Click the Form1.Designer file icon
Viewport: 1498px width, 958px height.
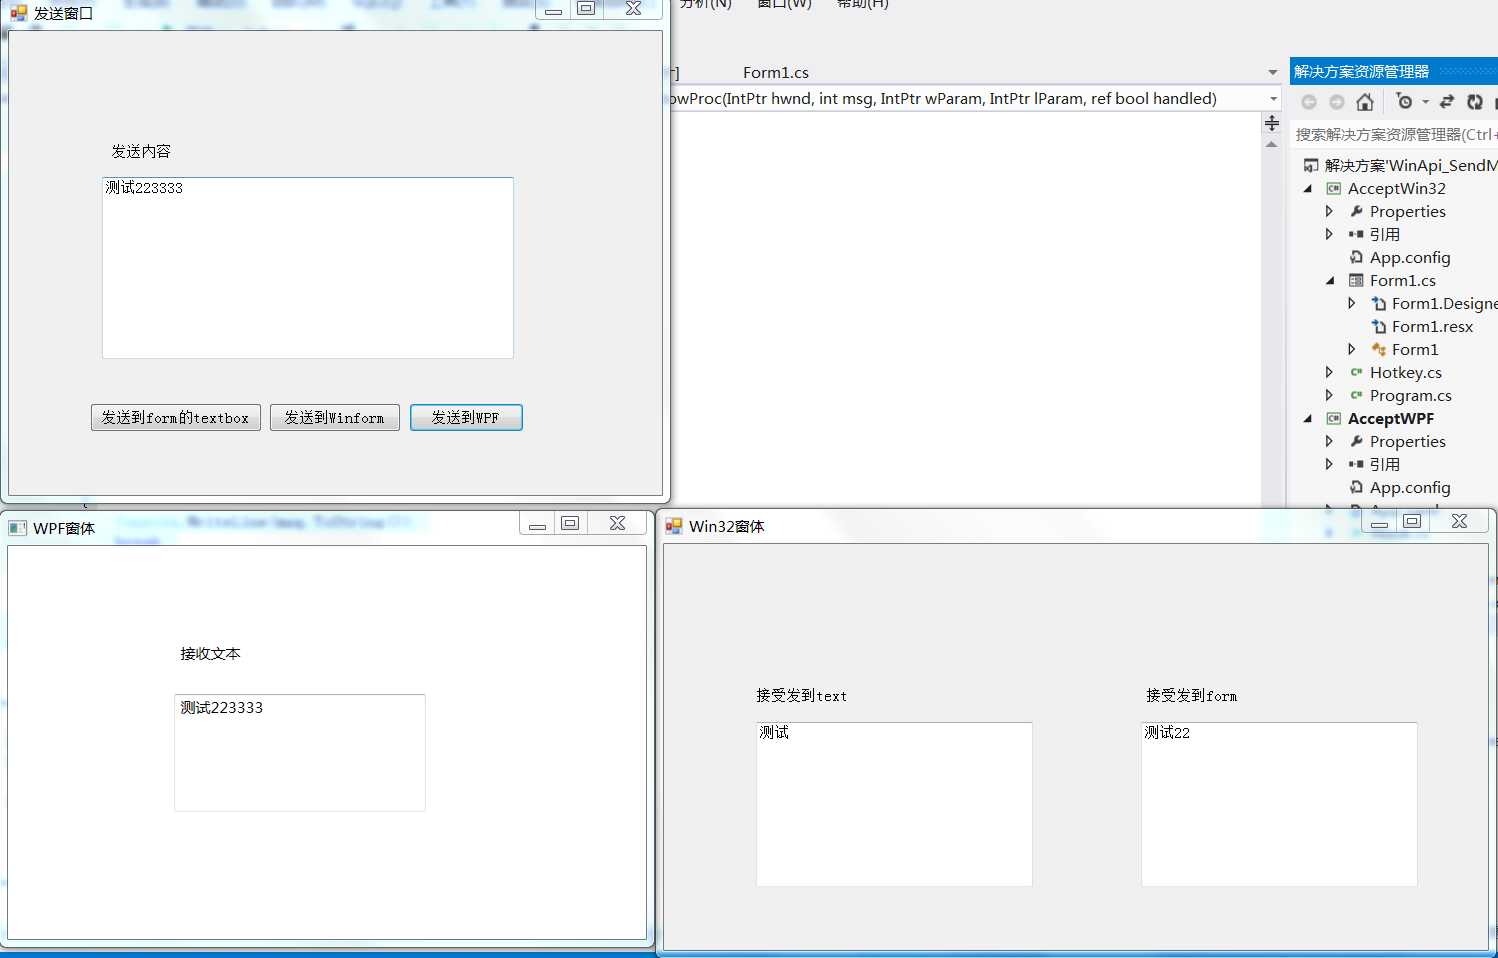(1379, 303)
